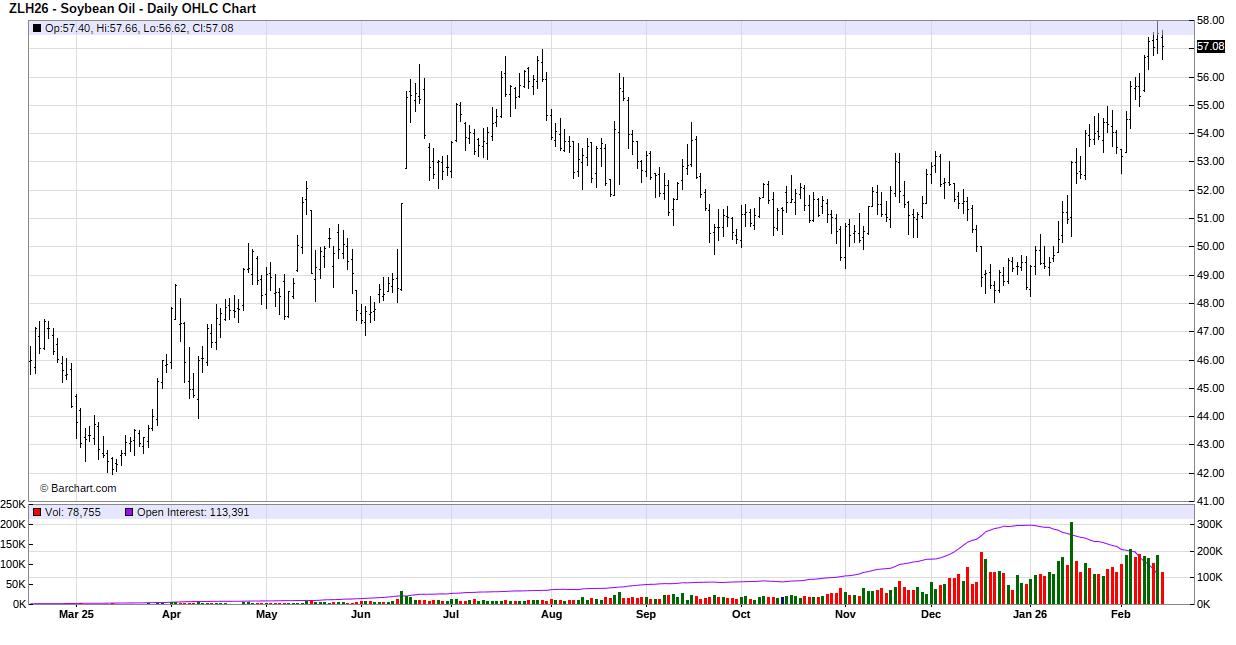Viewport: 1236px width, 645px height.
Task: Click the Aug date axis label
Action: click(551, 615)
